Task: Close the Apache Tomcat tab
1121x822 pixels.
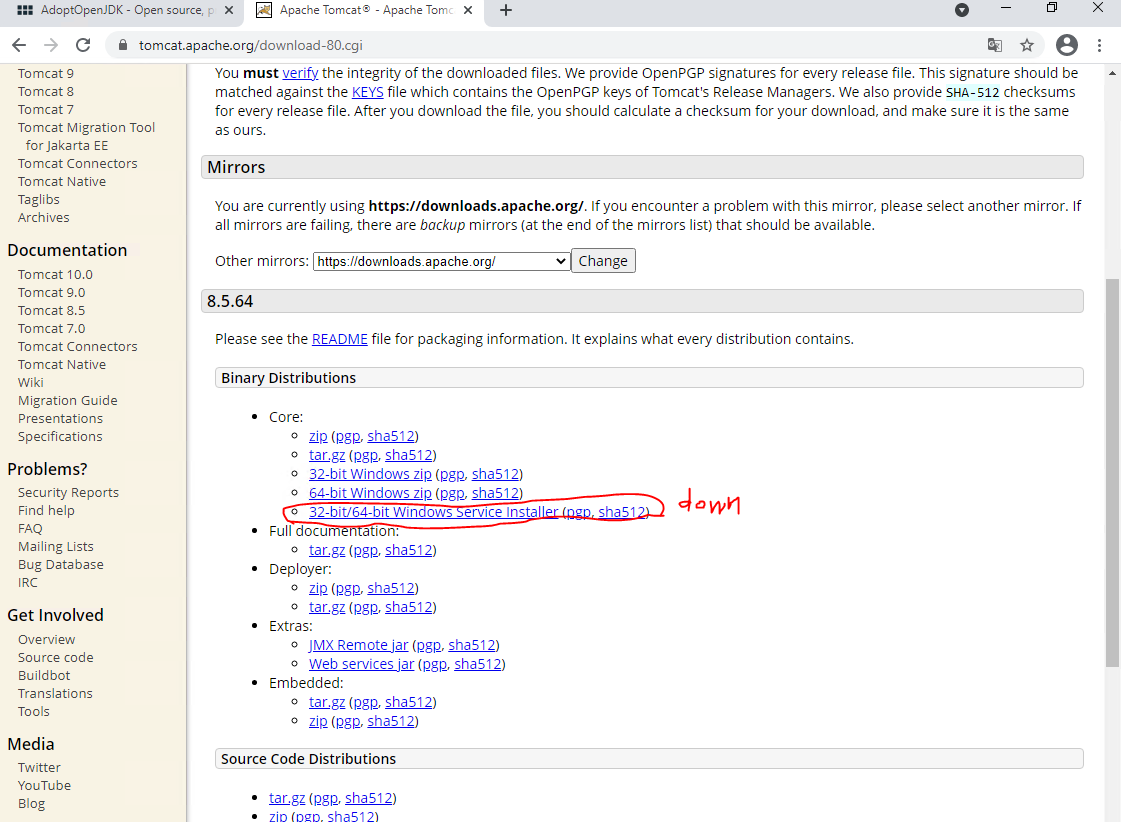Action: (x=468, y=10)
